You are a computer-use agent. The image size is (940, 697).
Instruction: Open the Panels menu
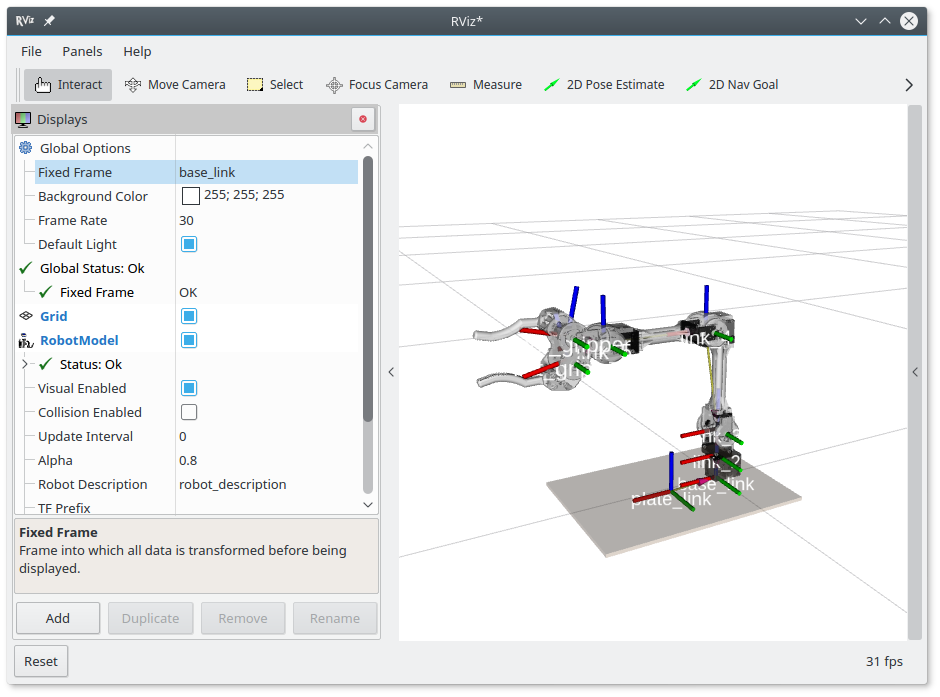tap(82, 51)
